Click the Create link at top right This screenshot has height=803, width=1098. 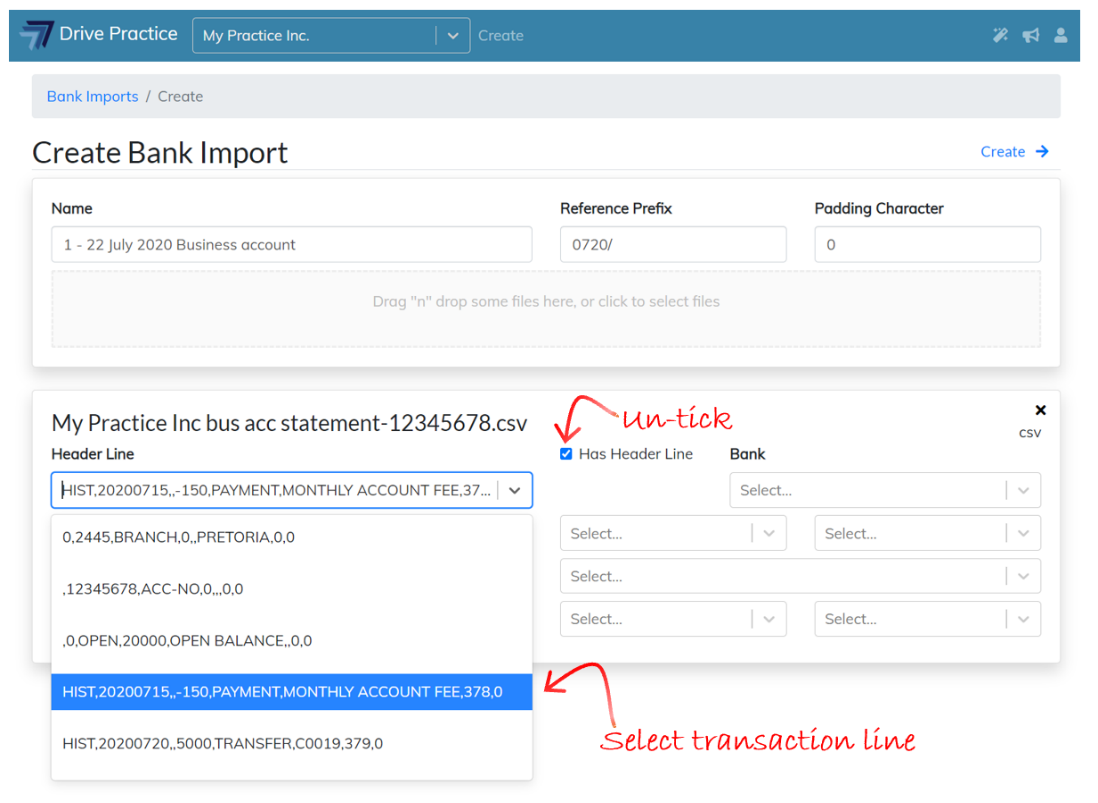1002,152
